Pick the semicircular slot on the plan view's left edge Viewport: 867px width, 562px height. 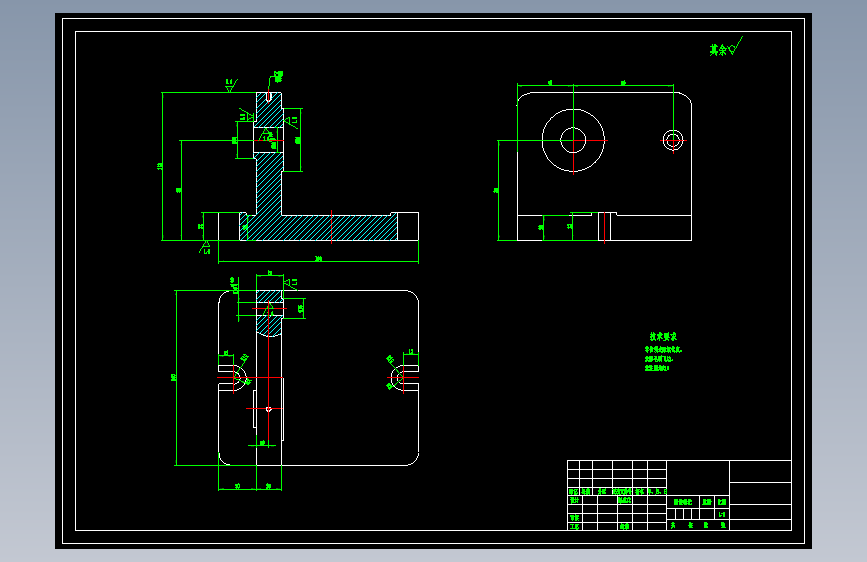234,378
